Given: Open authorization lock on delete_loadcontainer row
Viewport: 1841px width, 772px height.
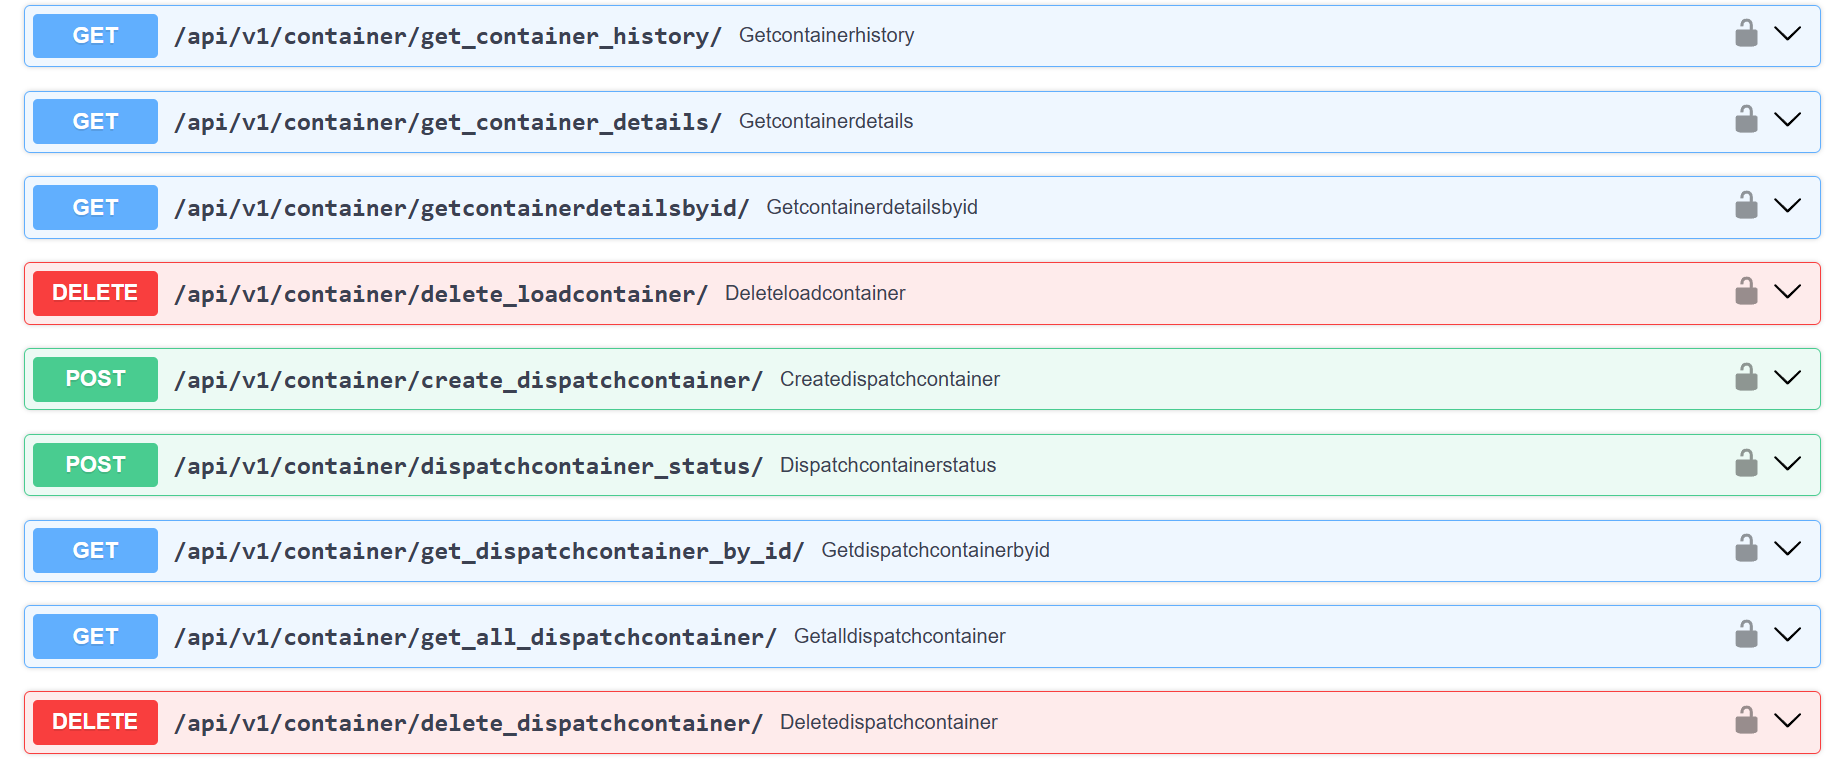Looking at the screenshot, I should pyautogui.click(x=1746, y=292).
